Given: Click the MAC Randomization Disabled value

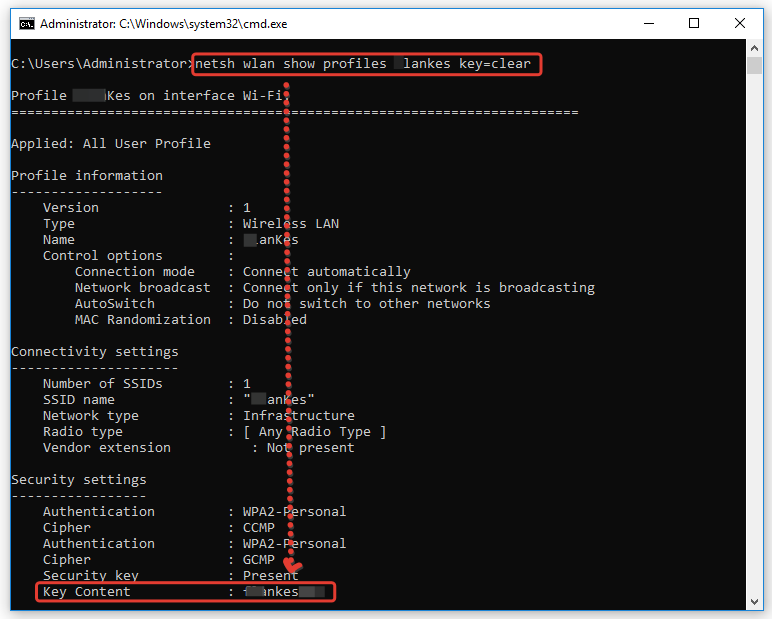Looking at the screenshot, I should 274,320.
